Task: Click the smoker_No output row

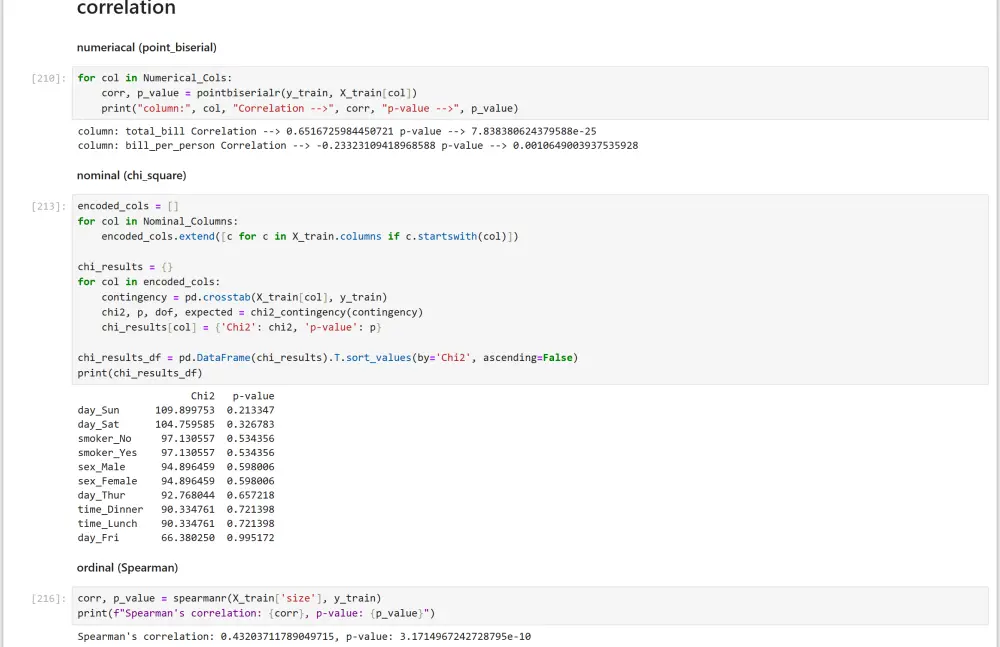Action: click(176, 439)
